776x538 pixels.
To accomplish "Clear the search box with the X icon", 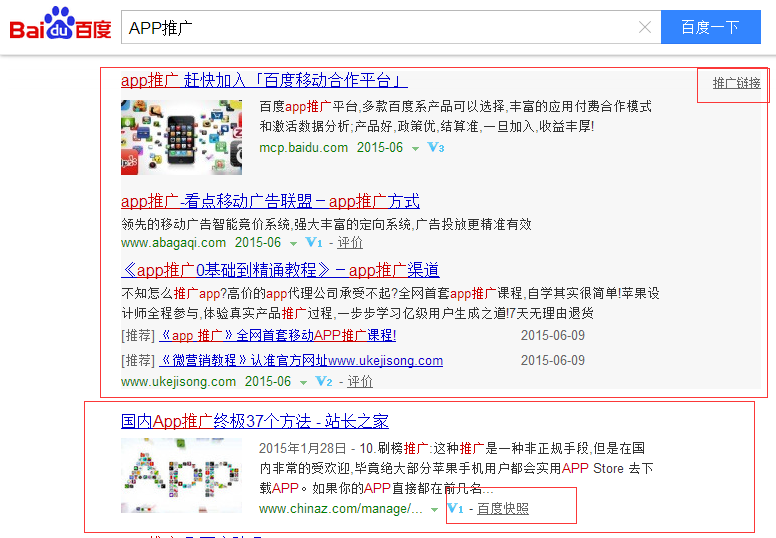I will coord(645,28).
